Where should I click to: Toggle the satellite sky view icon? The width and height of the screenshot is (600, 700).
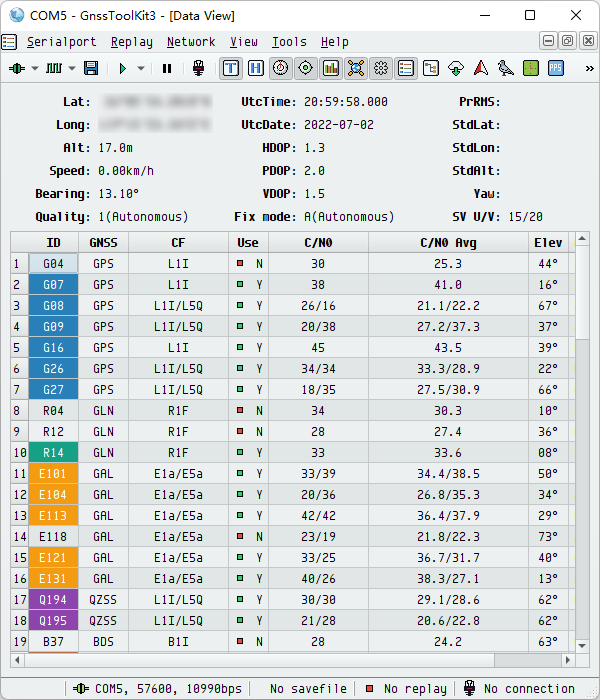(x=356, y=68)
